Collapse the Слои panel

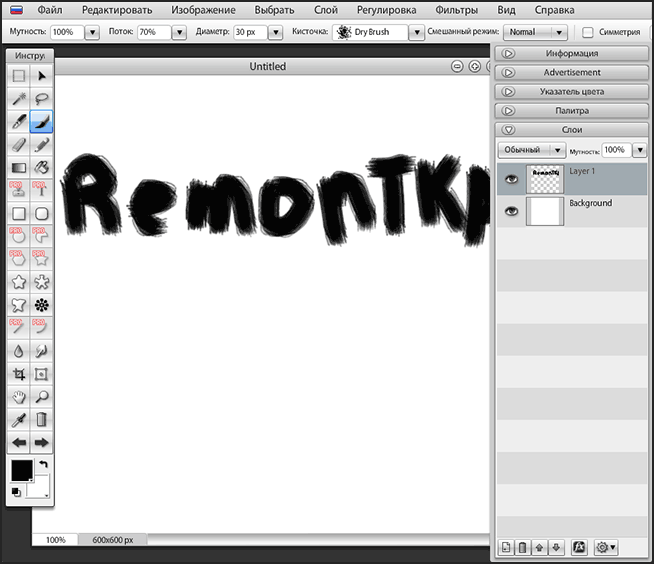pyautogui.click(x=571, y=130)
